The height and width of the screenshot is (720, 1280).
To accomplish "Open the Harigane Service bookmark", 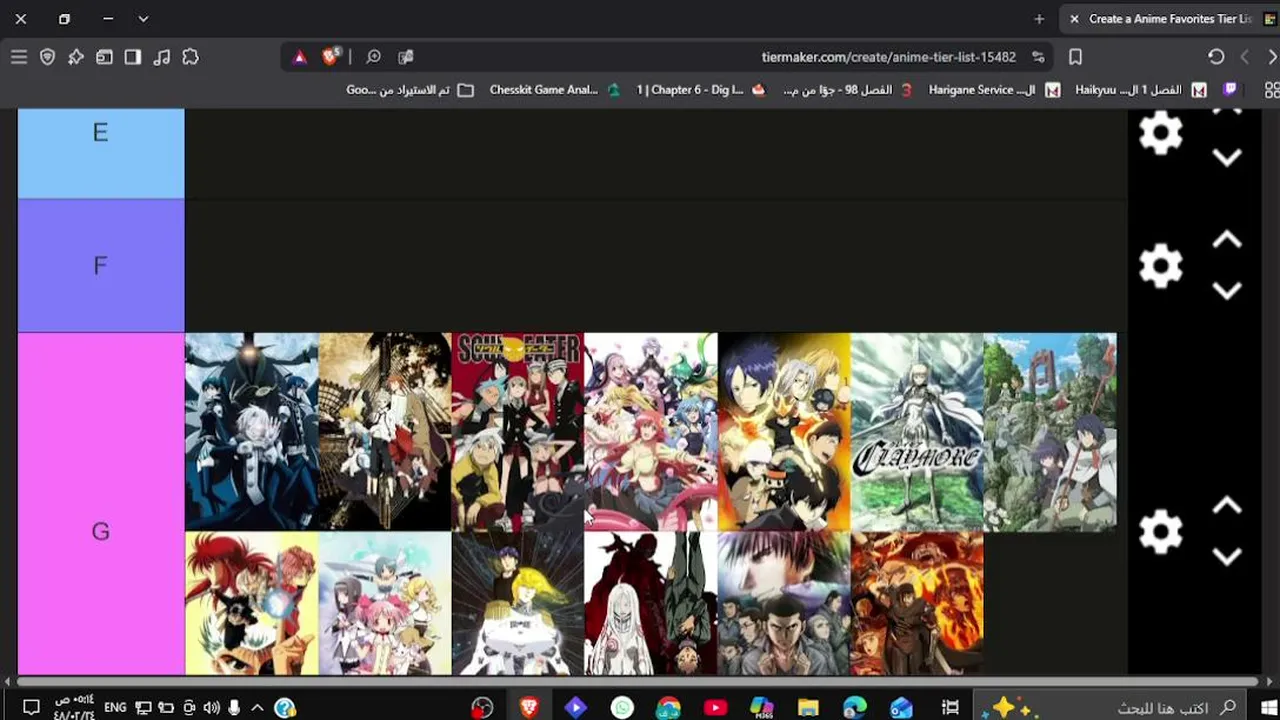I will (x=994, y=90).
